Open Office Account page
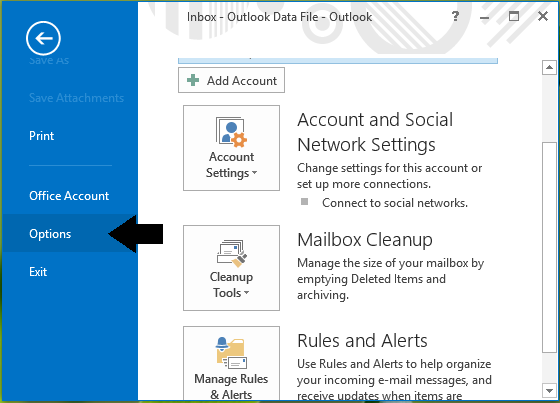This screenshot has width=560, height=403. pos(69,196)
